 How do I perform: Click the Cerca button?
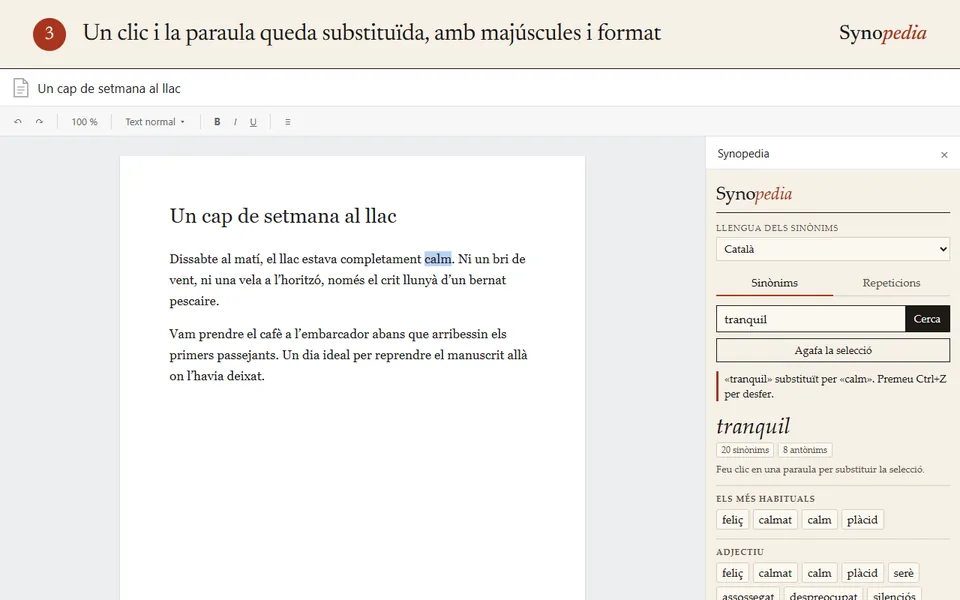[927, 319]
